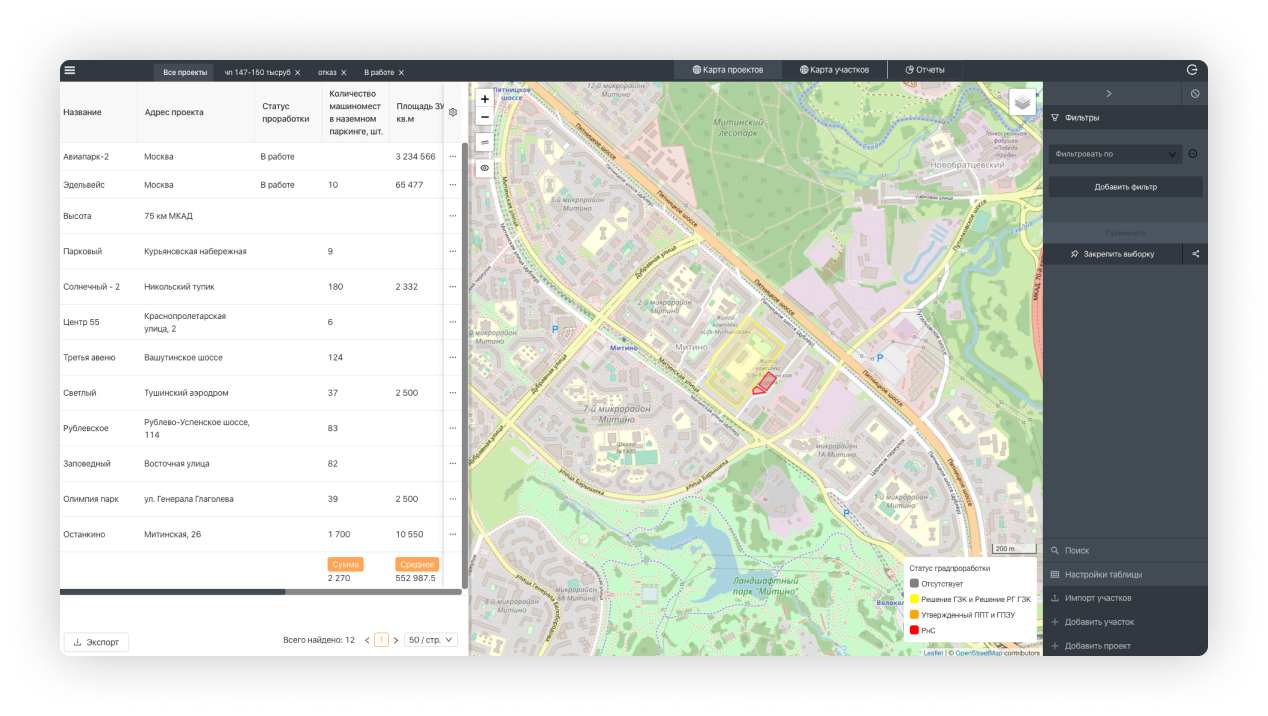Image resolution: width=1268 pixels, height=716 pixels.
Task: Click the share selection icon
Action: coord(1196,254)
